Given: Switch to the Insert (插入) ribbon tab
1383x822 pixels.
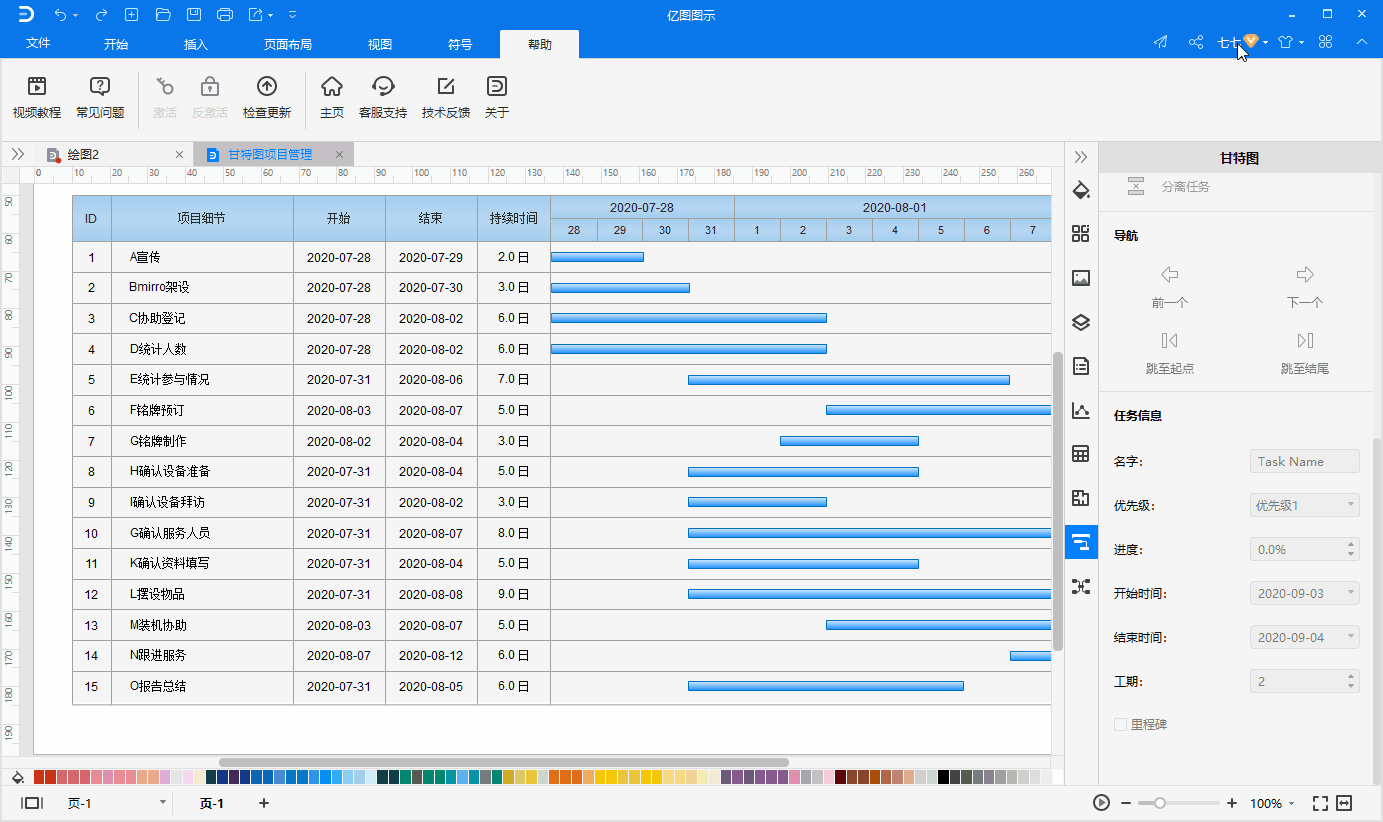Looking at the screenshot, I should coord(196,45).
